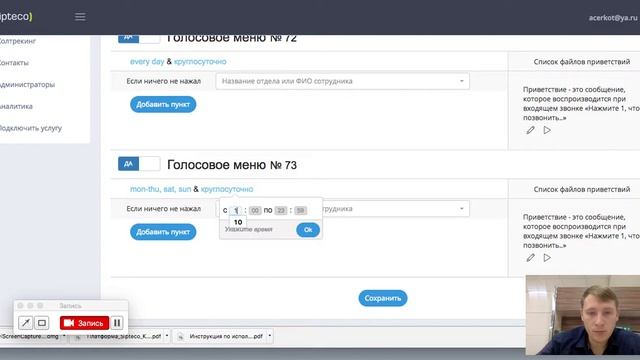
Task: Play the greeting for voice menu 73
Action: click(x=547, y=258)
